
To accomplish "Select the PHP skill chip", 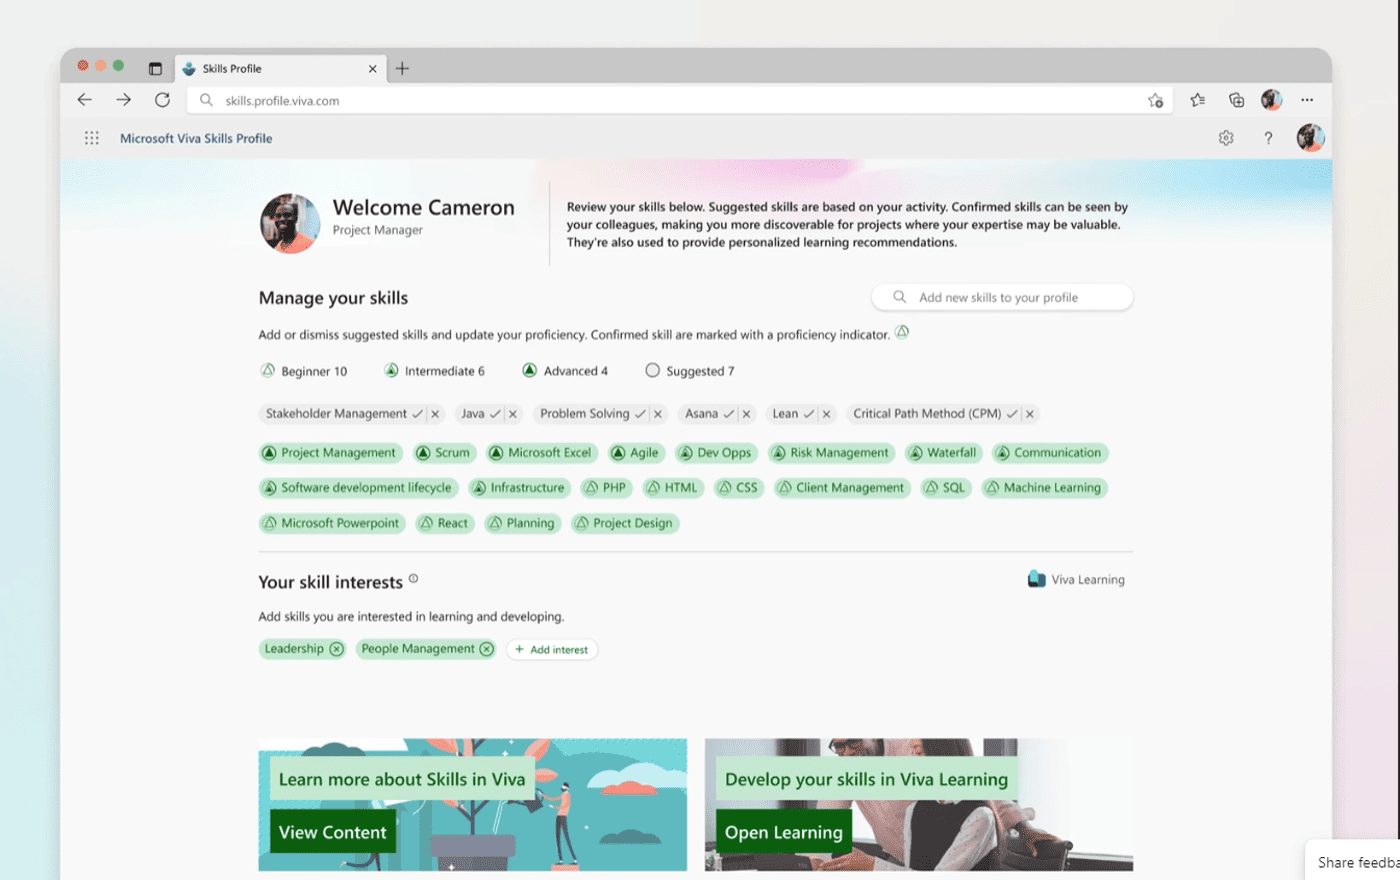I will pos(606,488).
